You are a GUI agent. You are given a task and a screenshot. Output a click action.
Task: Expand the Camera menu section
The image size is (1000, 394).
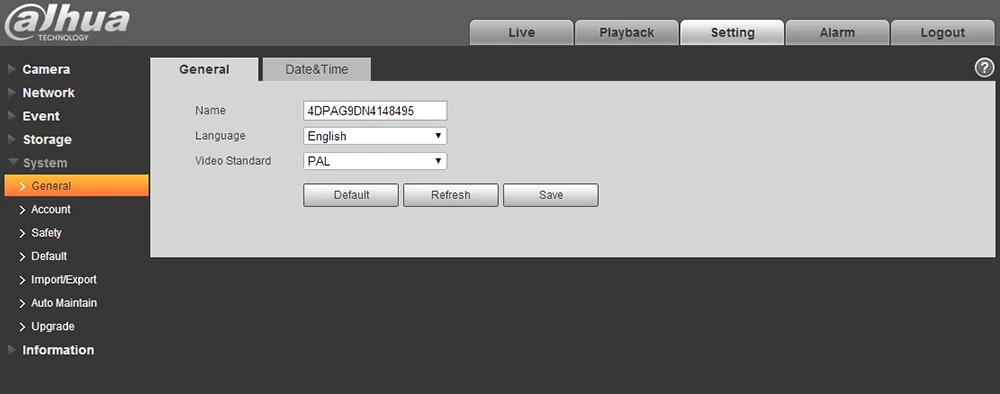[46, 69]
